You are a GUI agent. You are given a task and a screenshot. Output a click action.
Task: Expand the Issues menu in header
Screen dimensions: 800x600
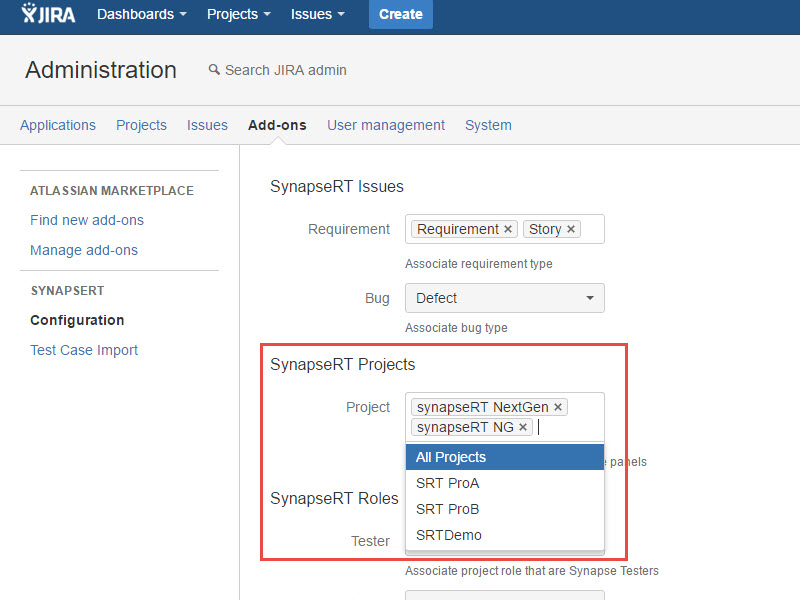[x=317, y=15]
